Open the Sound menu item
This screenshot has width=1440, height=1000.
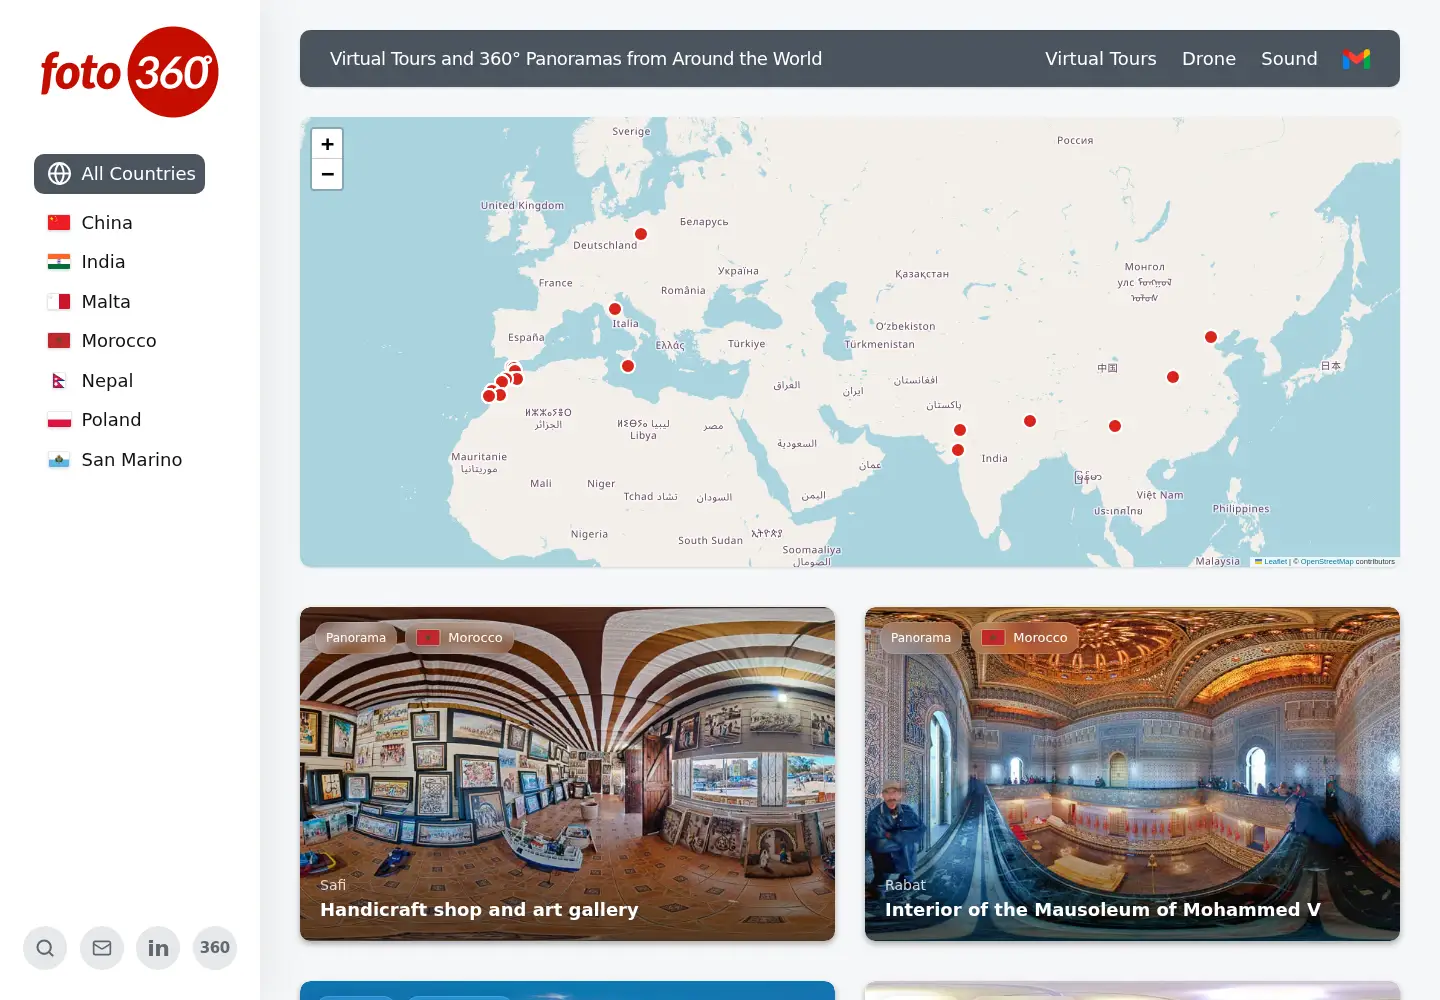pos(1289,59)
